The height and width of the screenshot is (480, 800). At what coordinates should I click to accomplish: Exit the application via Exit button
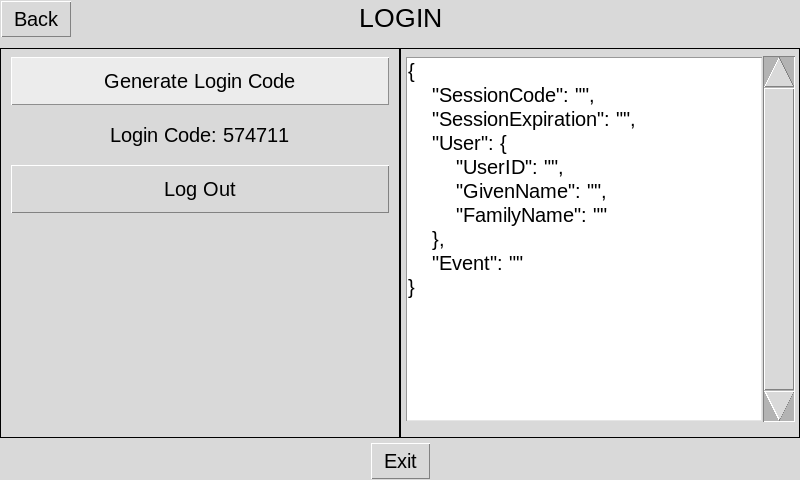tap(400, 461)
